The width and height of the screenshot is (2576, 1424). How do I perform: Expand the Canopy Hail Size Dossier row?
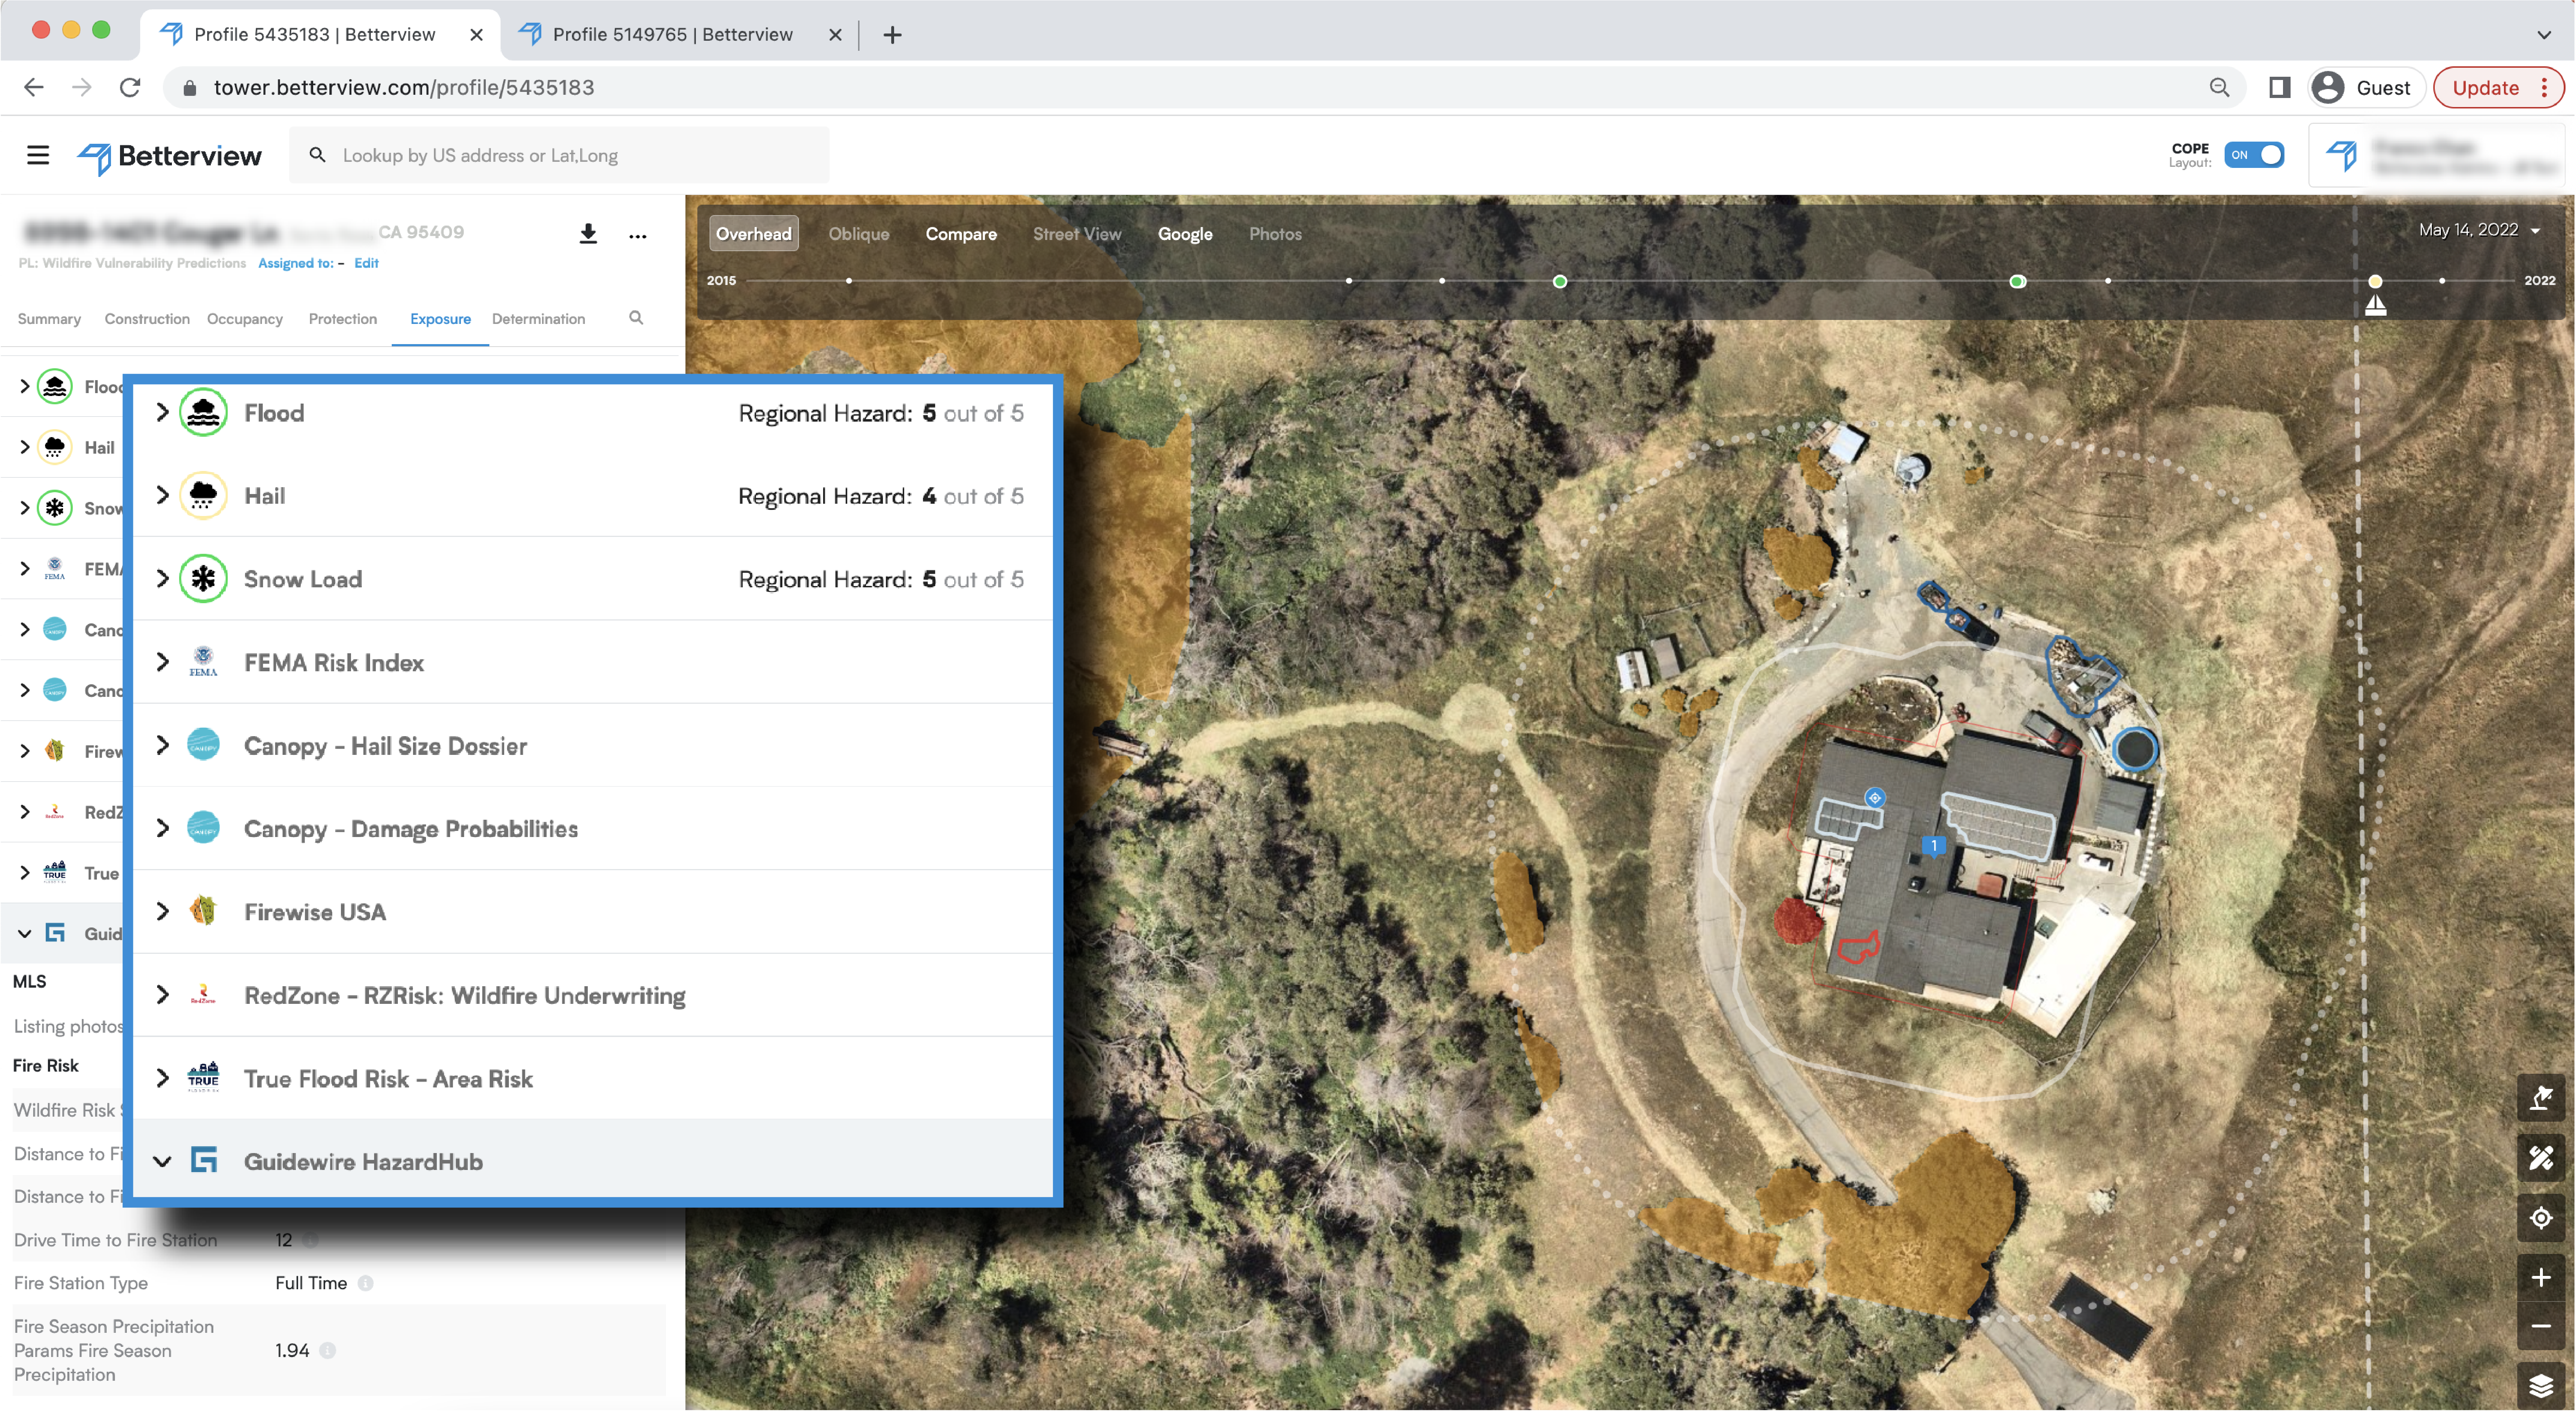(x=163, y=745)
